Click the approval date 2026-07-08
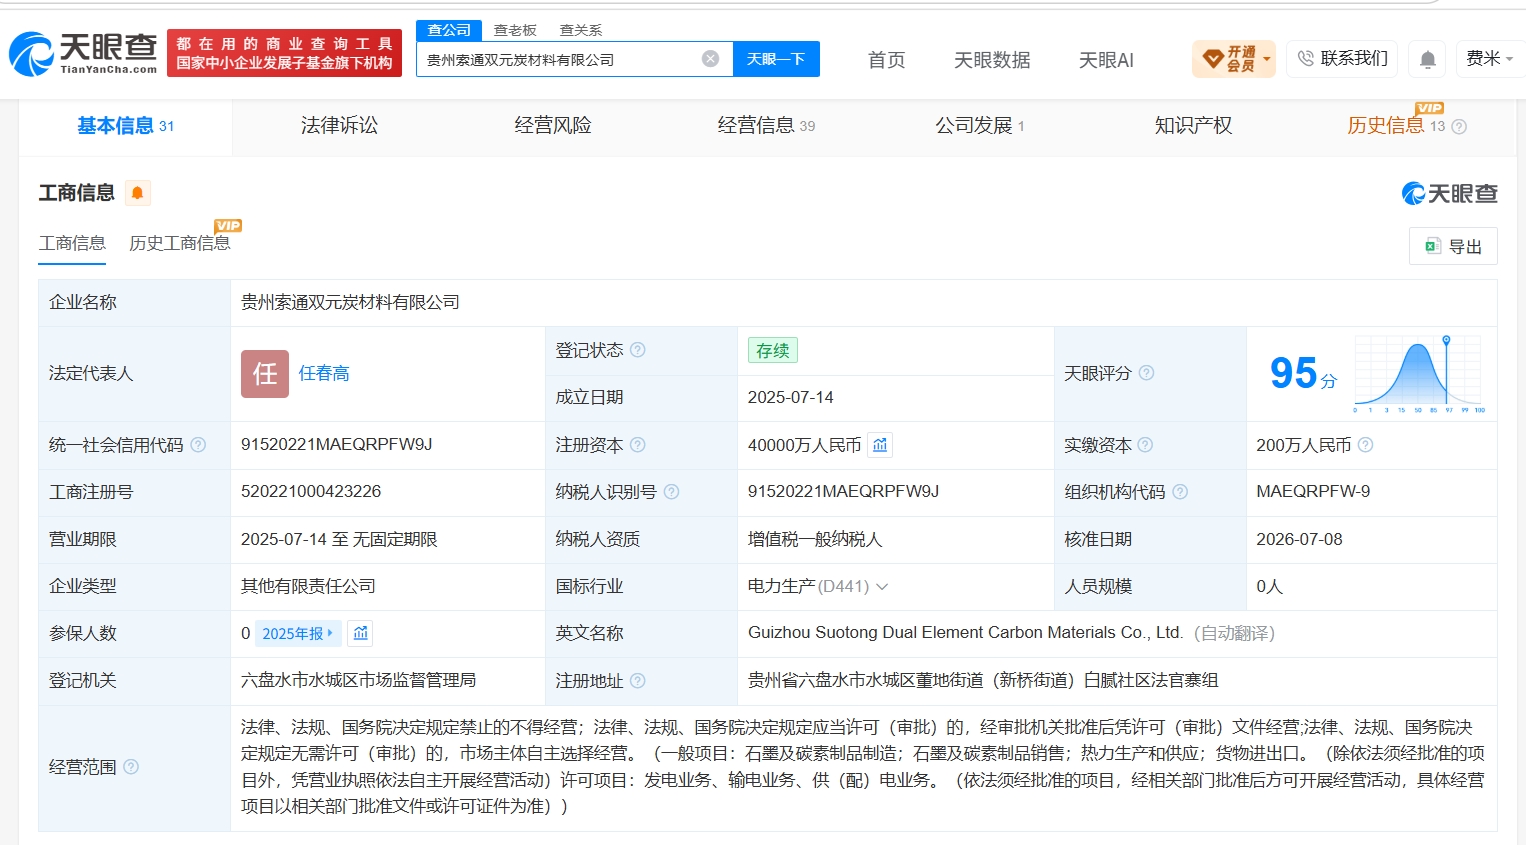This screenshot has height=845, width=1526. [1299, 539]
